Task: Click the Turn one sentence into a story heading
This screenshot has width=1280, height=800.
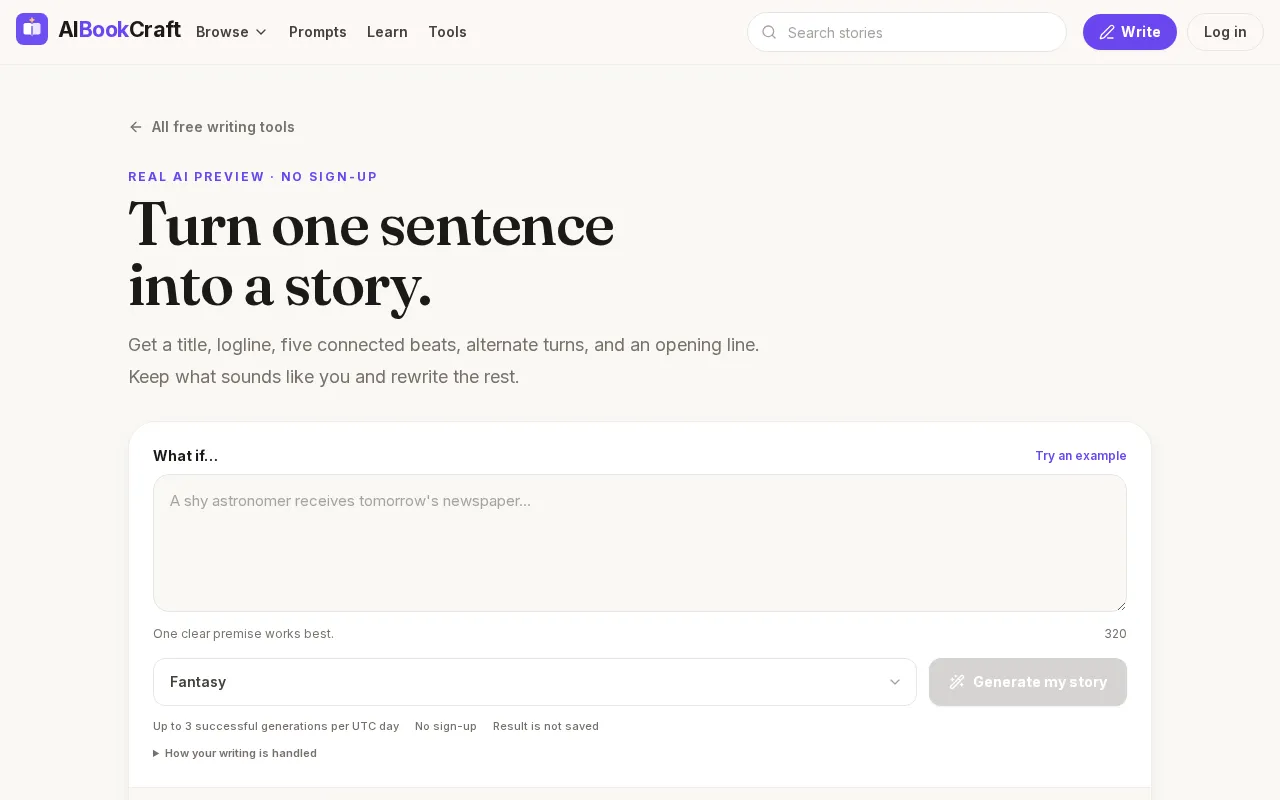Action: click(371, 255)
